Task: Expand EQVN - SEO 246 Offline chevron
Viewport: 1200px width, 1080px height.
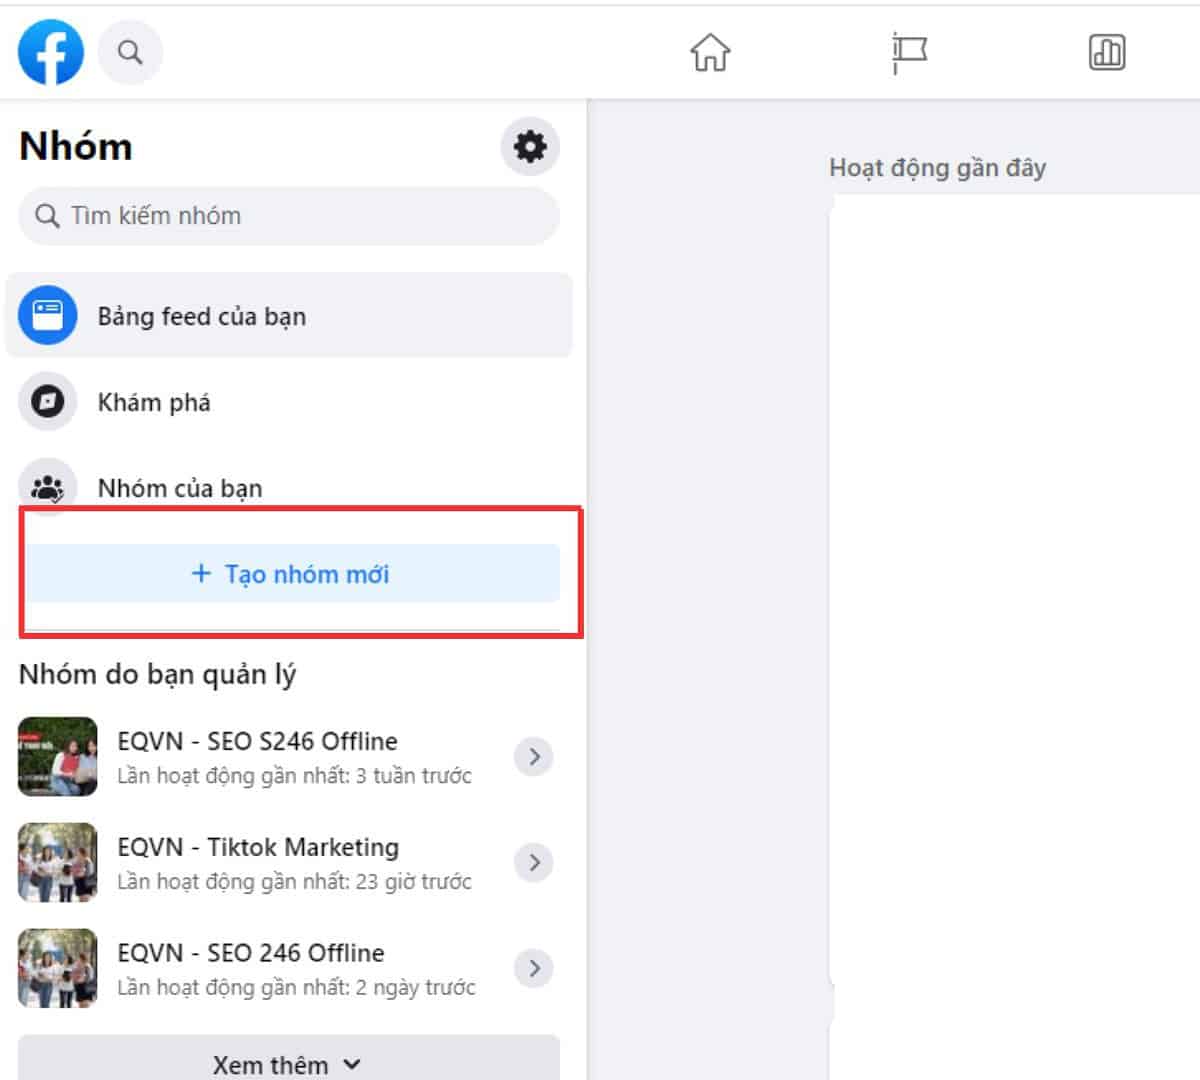Action: point(534,968)
